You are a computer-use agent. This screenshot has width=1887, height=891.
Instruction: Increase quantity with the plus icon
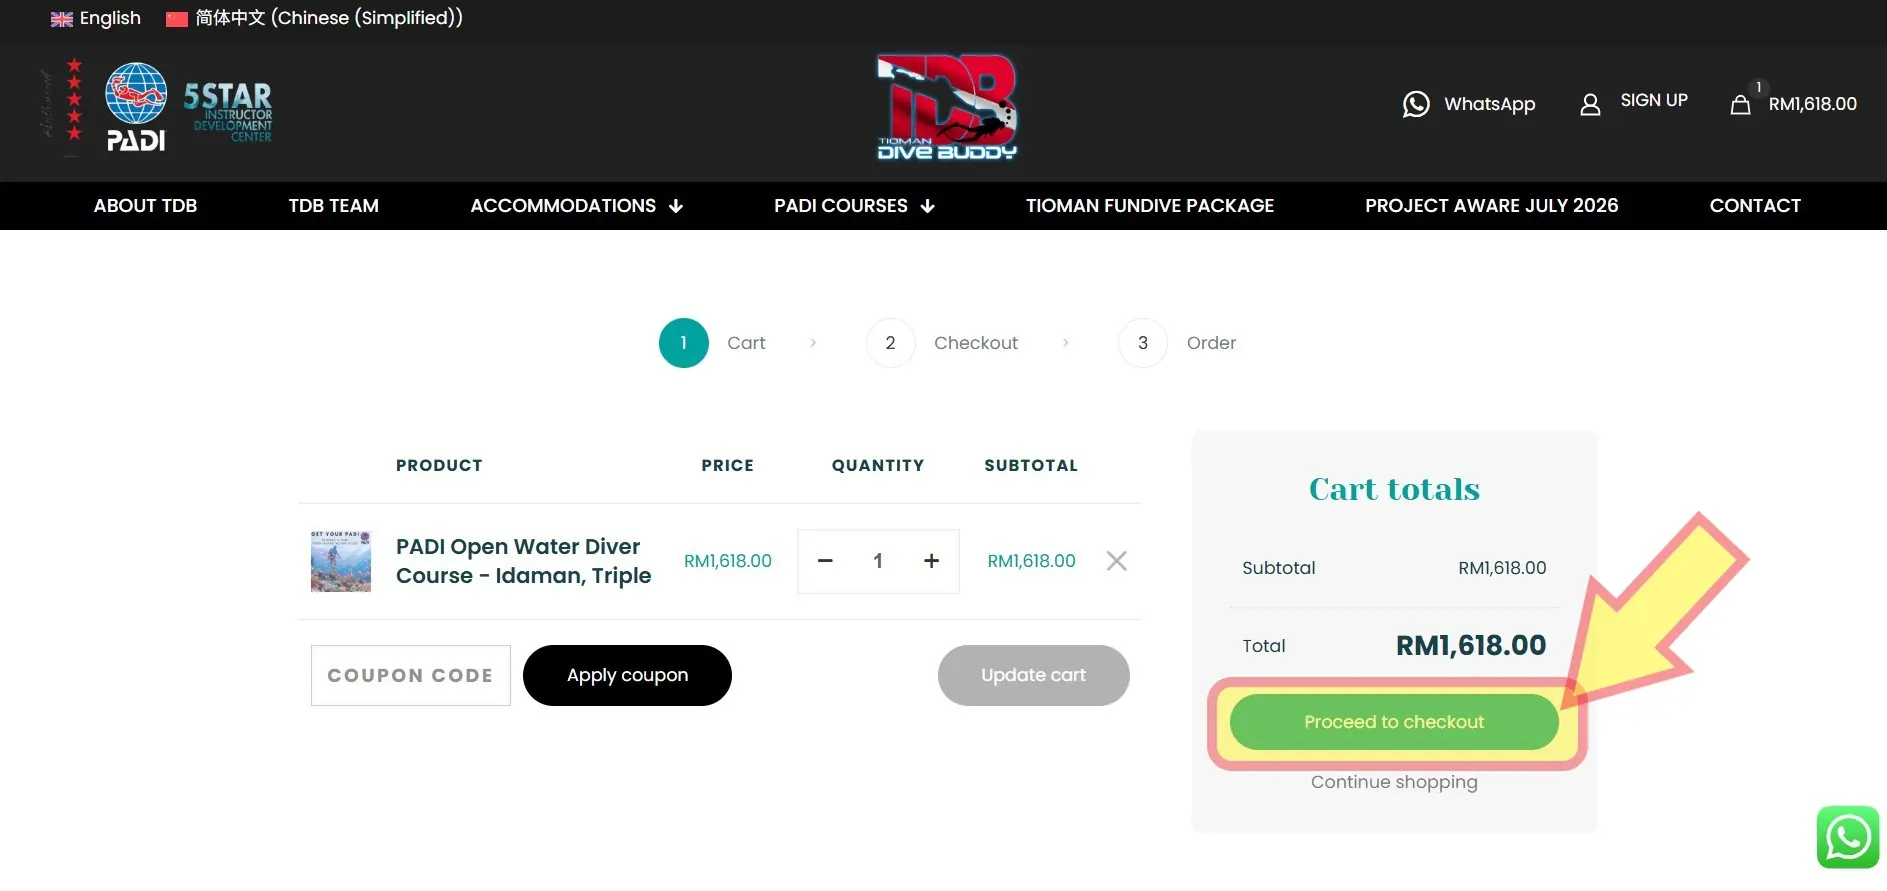[931, 561]
